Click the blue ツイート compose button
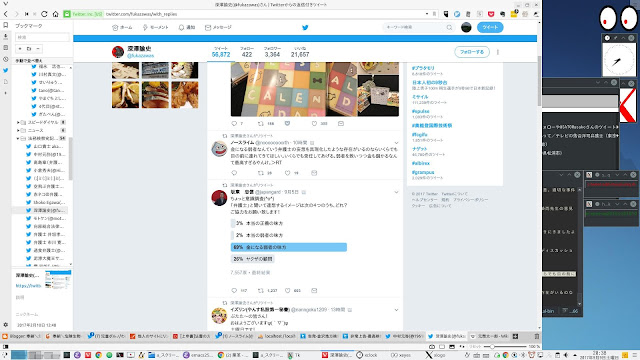 tap(490, 27)
